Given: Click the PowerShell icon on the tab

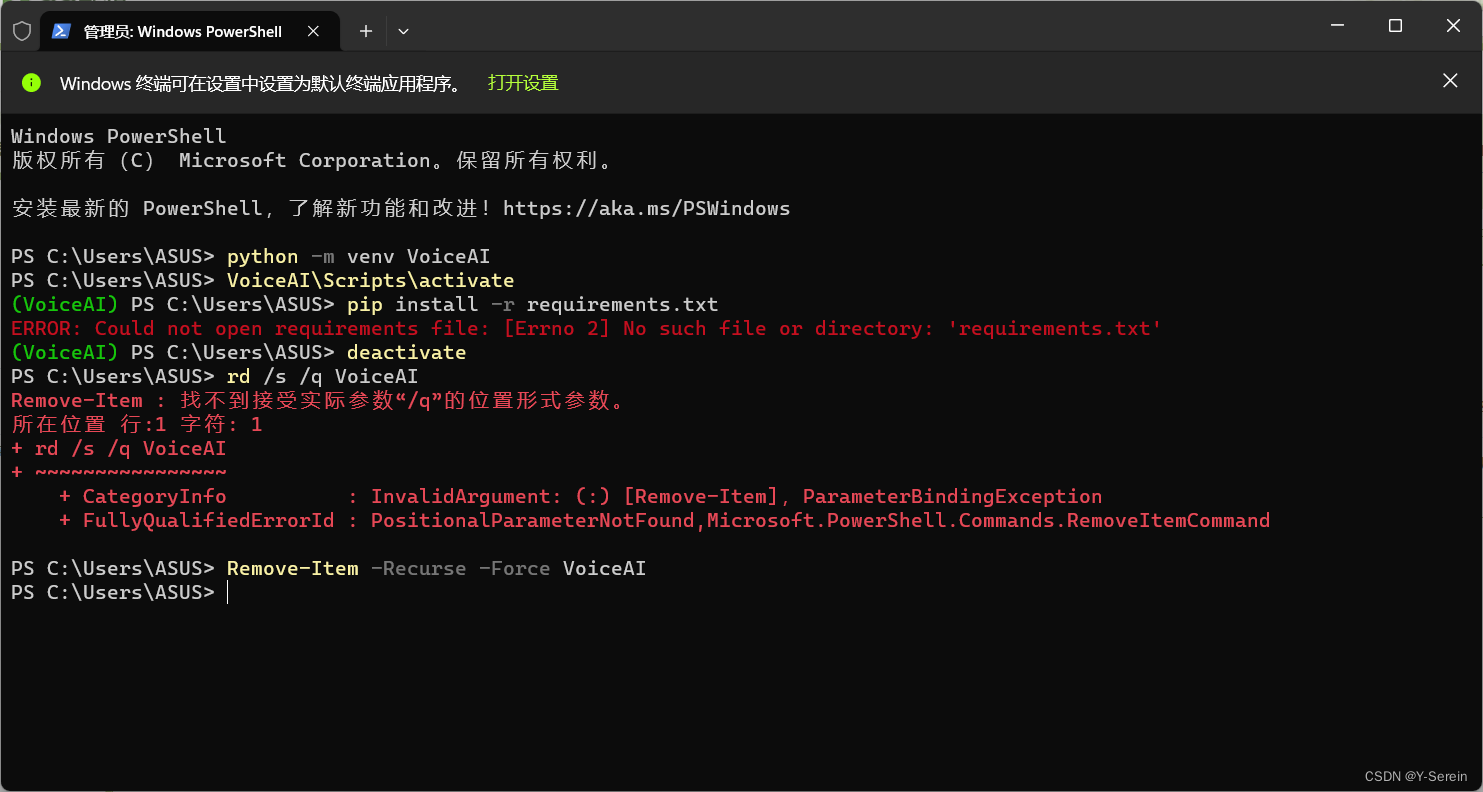Looking at the screenshot, I should 61,31.
